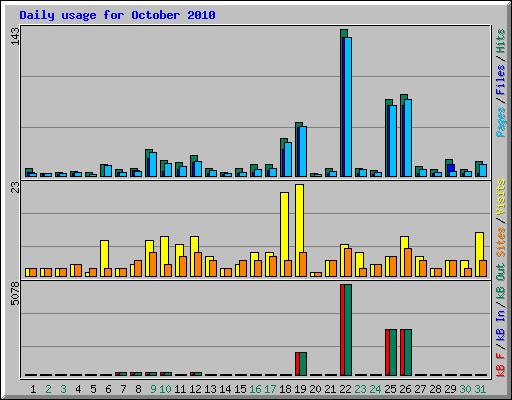The width and height of the screenshot is (512, 400).
Task: Click the day 6 yellow visits bar
Action: coord(104,258)
